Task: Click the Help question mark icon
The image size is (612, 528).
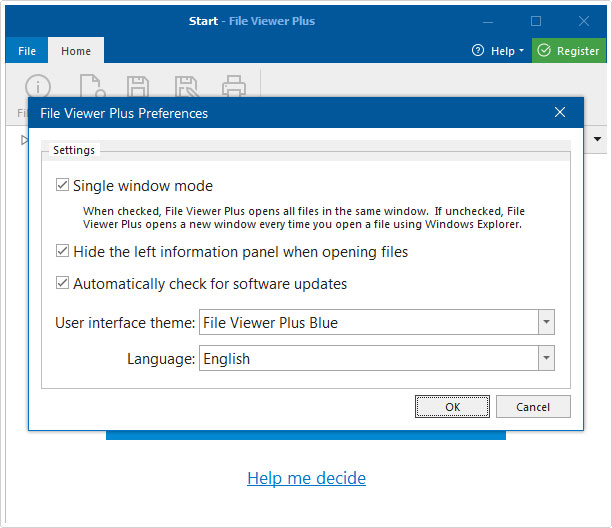Action: coord(478,50)
